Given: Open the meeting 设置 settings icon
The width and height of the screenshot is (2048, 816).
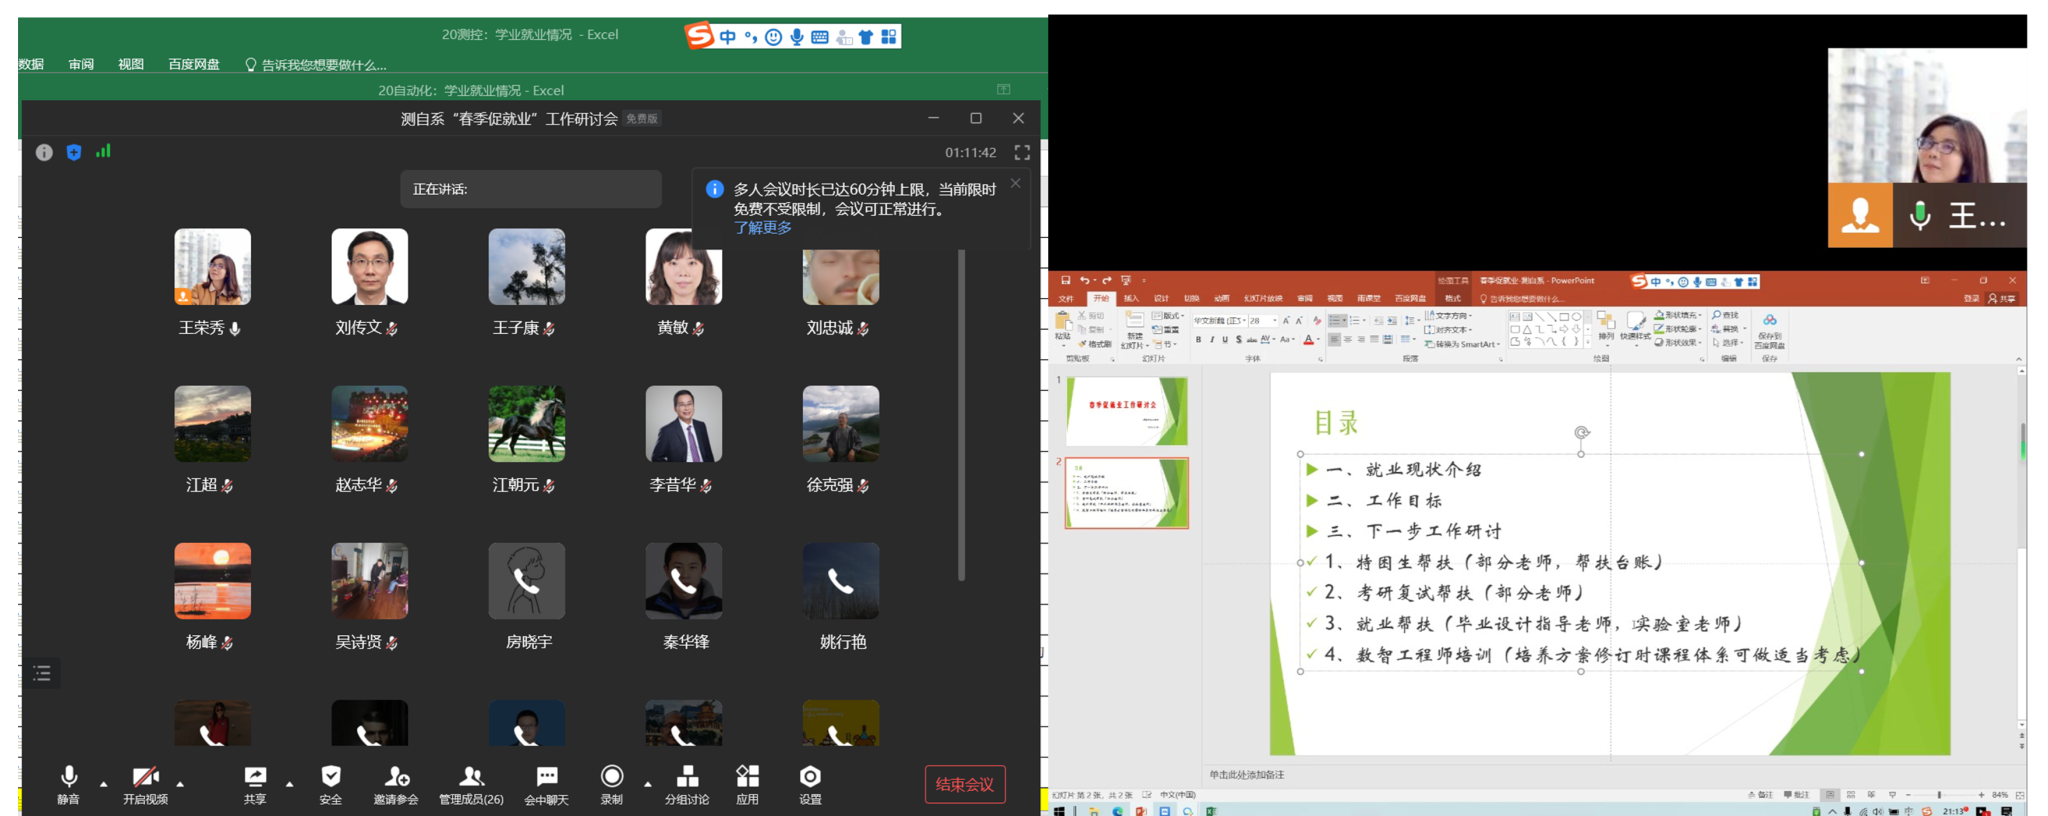Looking at the screenshot, I should pos(810,783).
